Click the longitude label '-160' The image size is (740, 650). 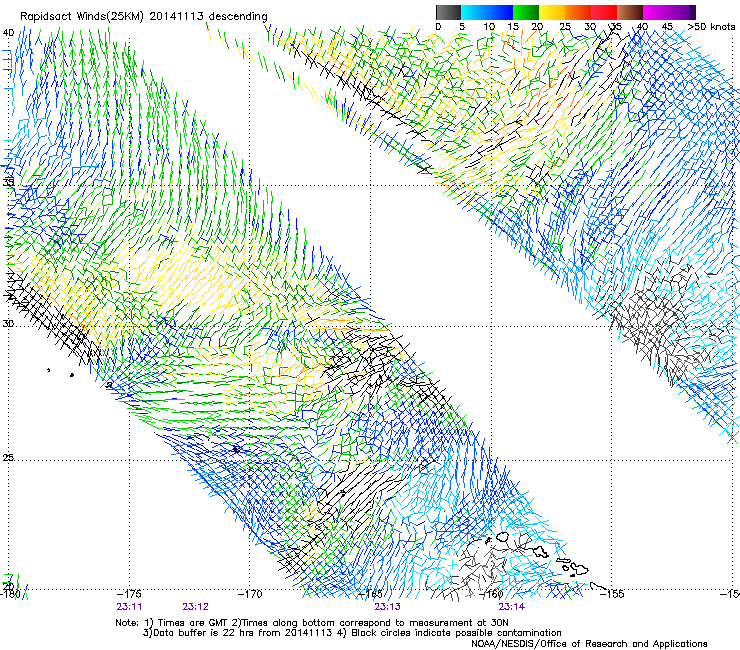tap(491, 594)
